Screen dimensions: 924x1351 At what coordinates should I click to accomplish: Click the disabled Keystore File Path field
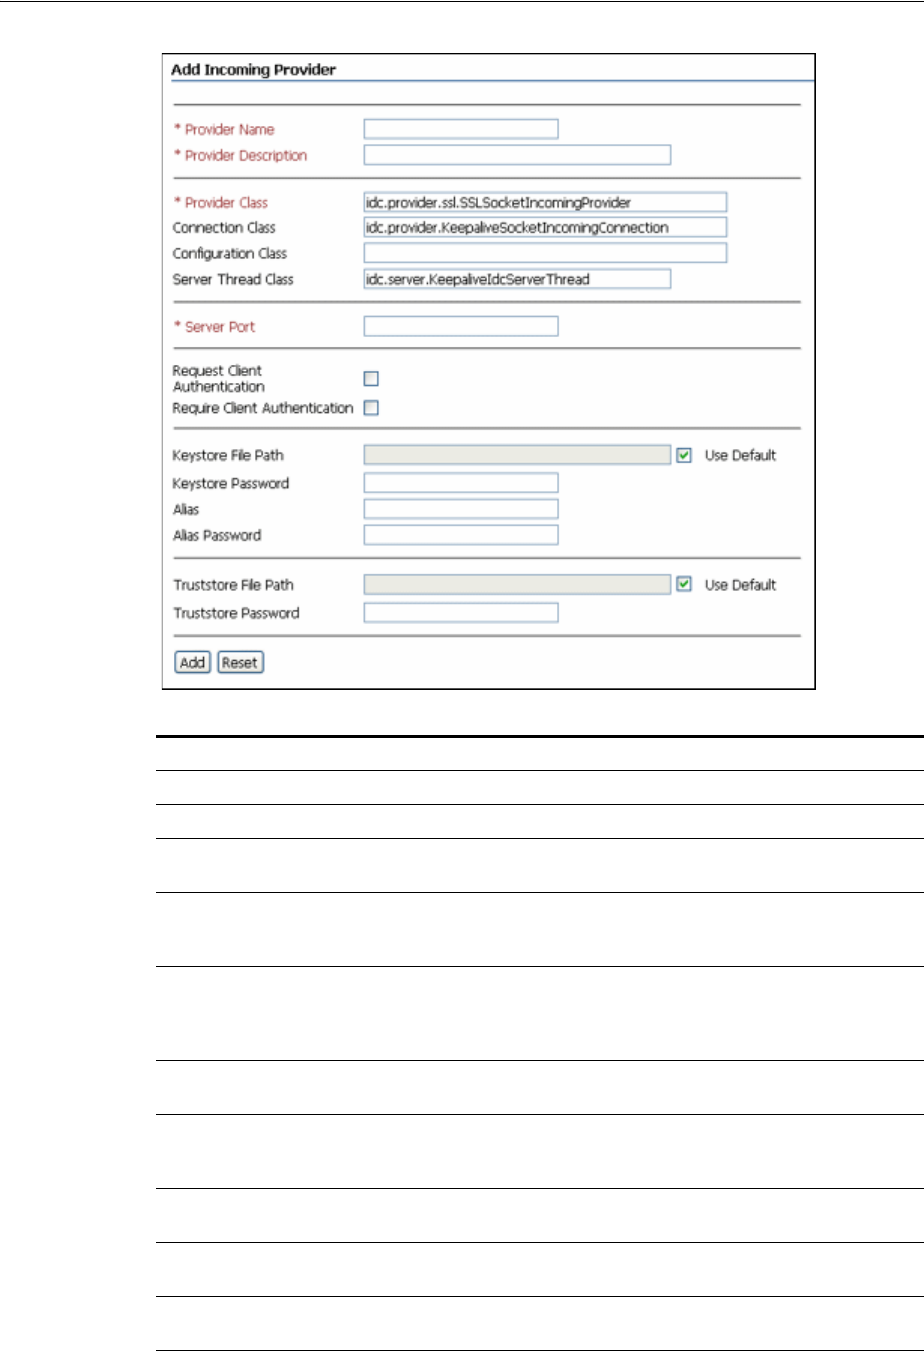pyautogui.click(x=517, y=455)
